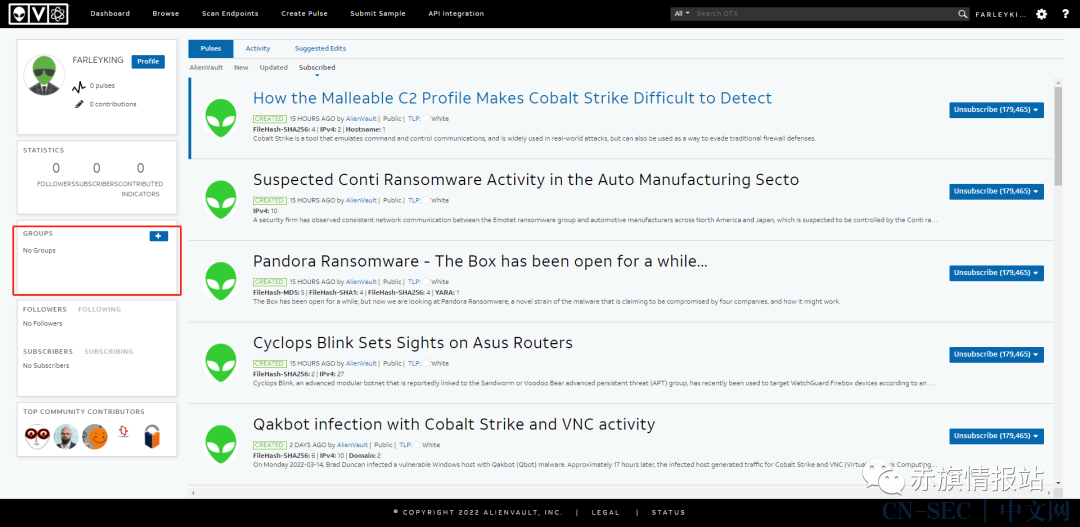Filter pulses by Updated
Screen dimensions: 1080x527
pyautogui.click(x=273, y=68)
